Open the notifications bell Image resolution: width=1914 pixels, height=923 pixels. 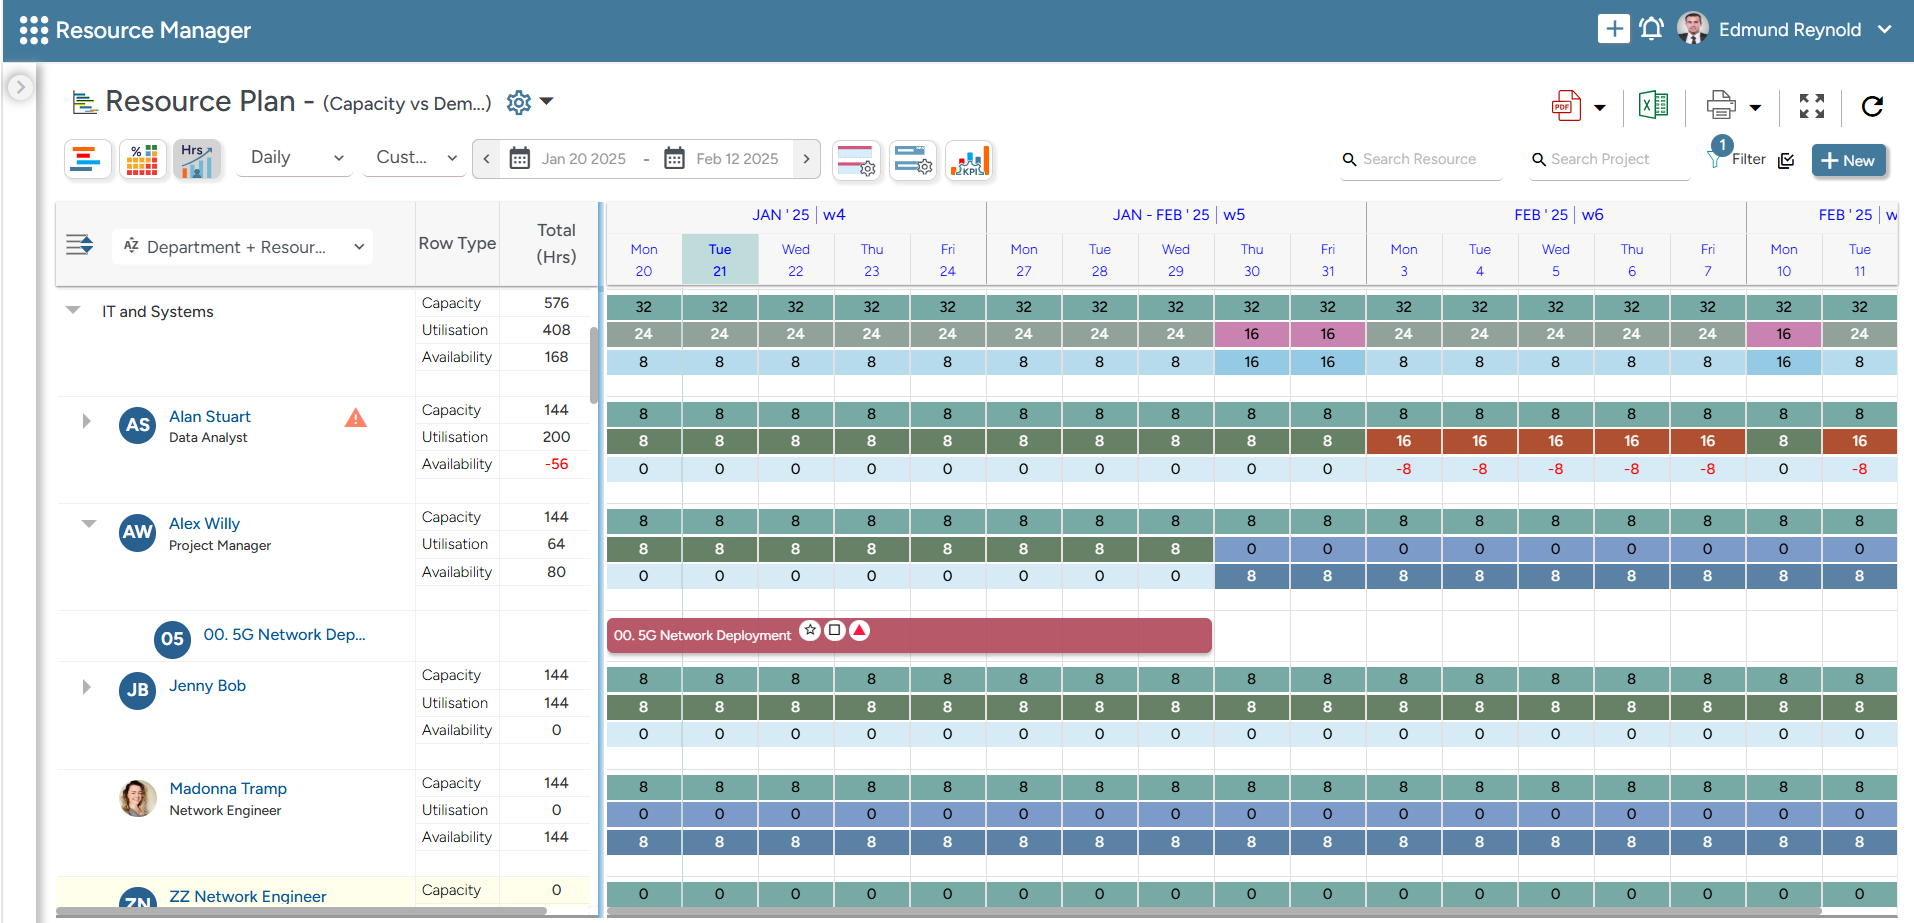pos(1651,28)
